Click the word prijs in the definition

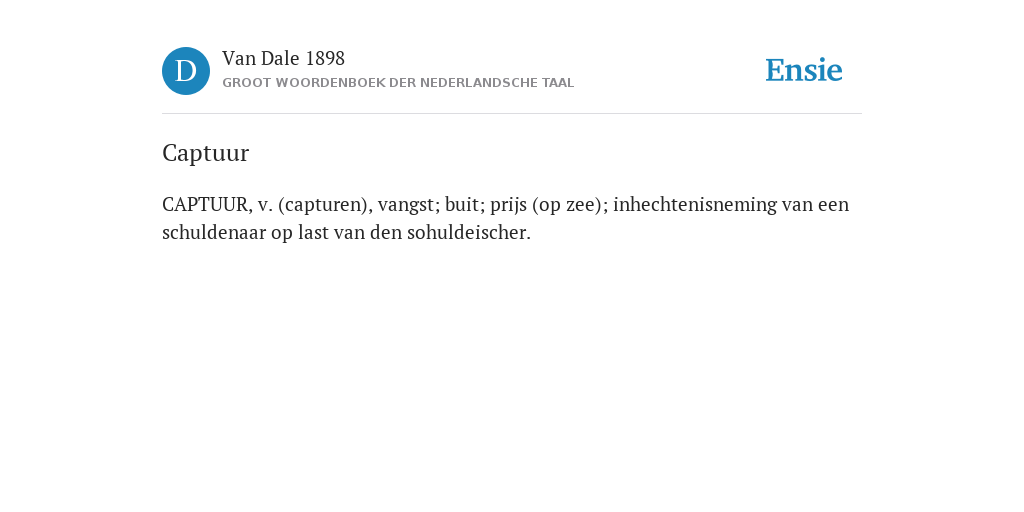tap(508, 206)
